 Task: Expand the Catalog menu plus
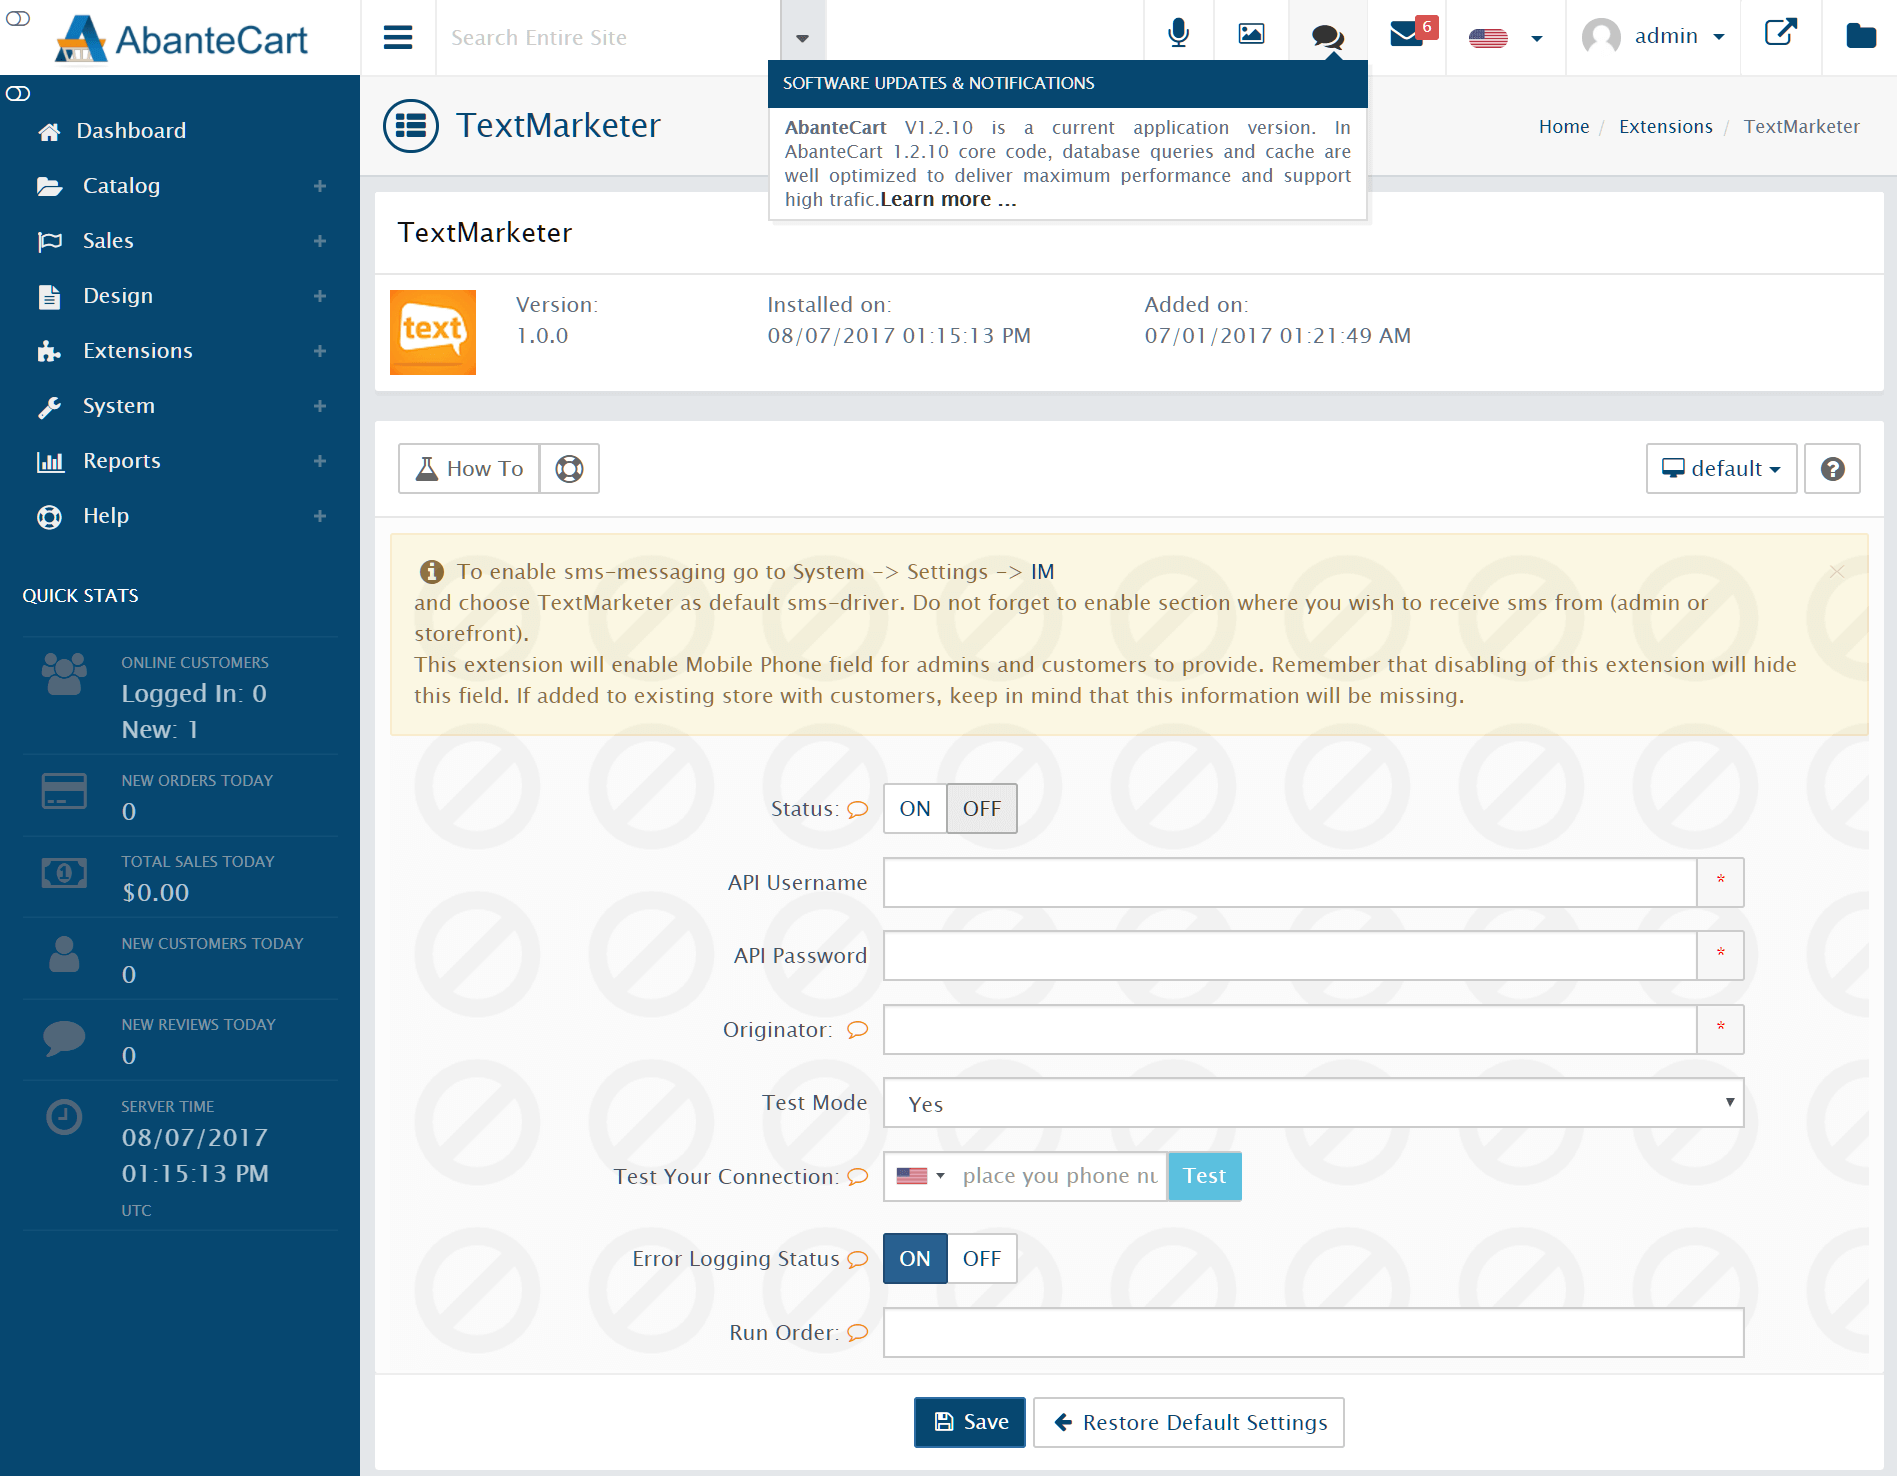pyautogui.click(x=320, y=186)
